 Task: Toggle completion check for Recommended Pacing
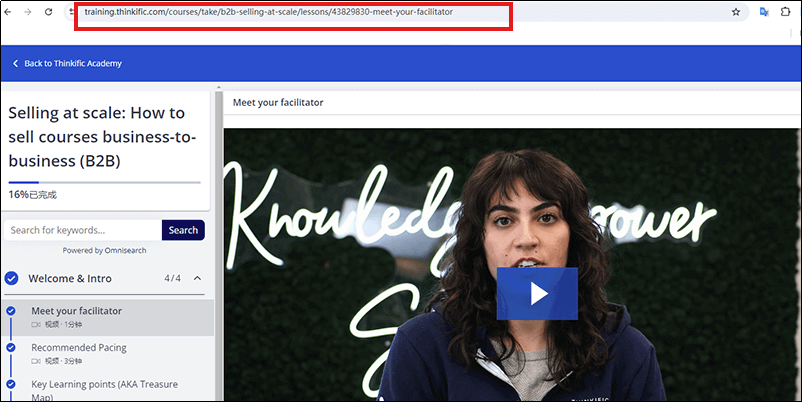[11, 347]
